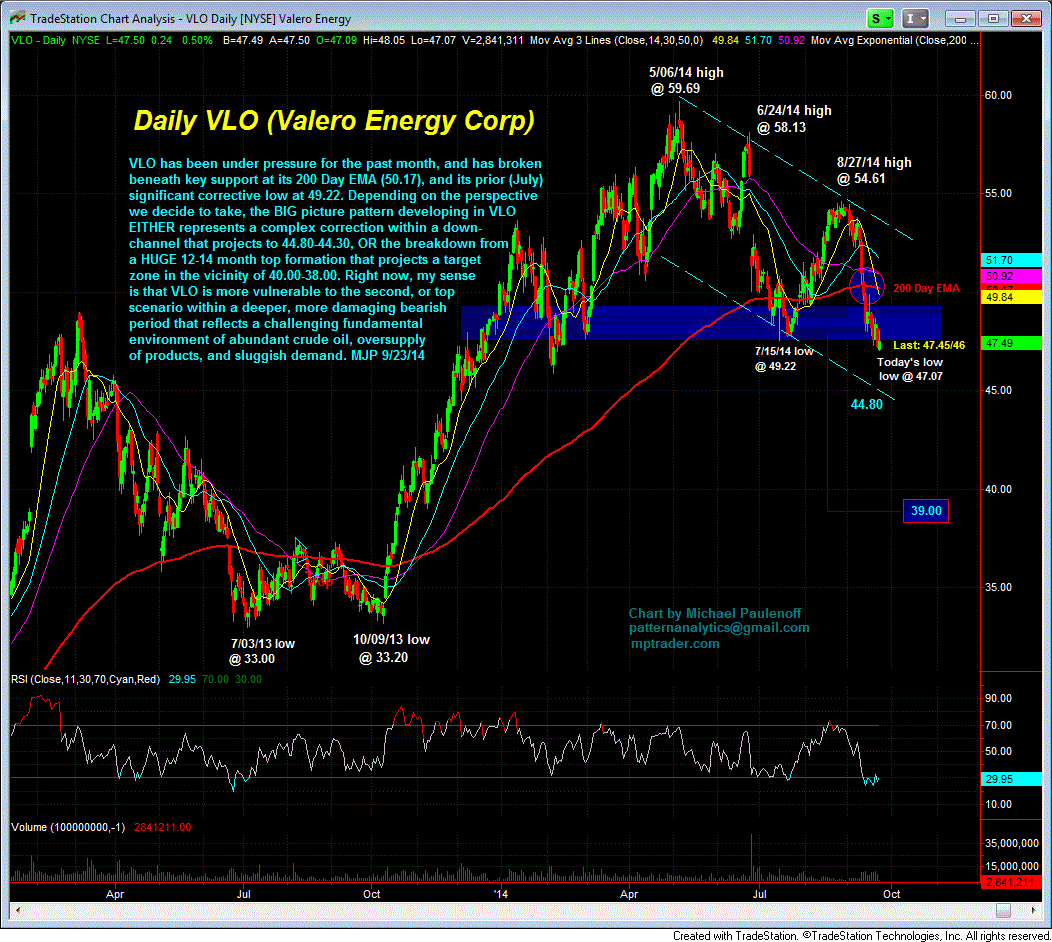Select the 'Daily VLO (Valero Energy Corp)' chart title
The width and height of the screenshot is (1052, 942).
click(x=334, y=121)
